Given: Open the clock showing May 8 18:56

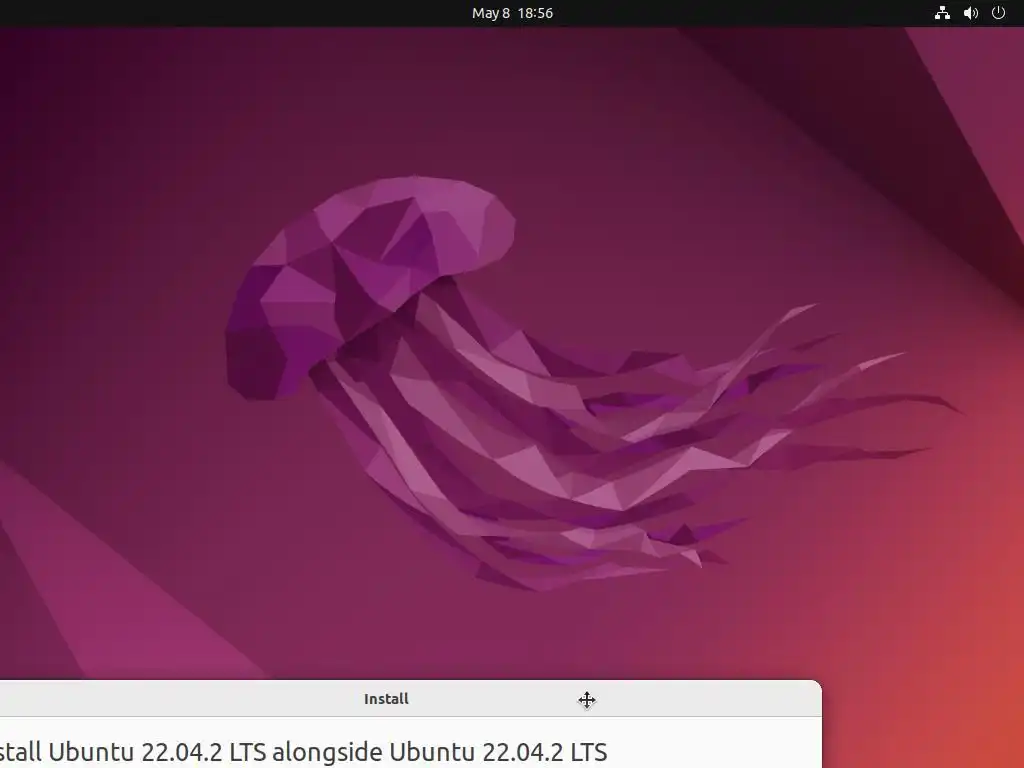Looking at the screenshot, I should pyautogui.click(x=512, y=13).
